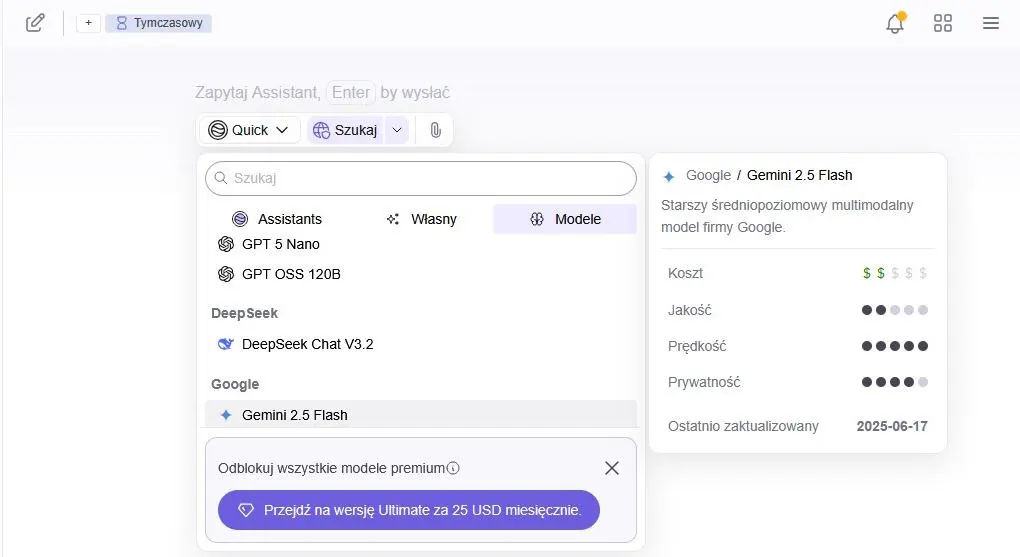Switch to the Assistants tab
This screenshot has width=1020, height=557.
[277, 219]
